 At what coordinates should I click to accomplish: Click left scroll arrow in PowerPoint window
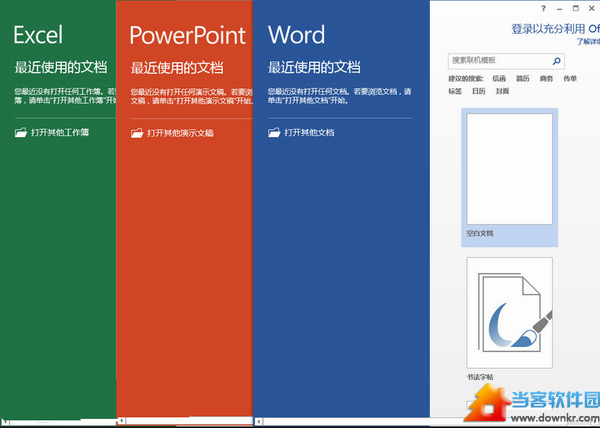click(121, 421)
